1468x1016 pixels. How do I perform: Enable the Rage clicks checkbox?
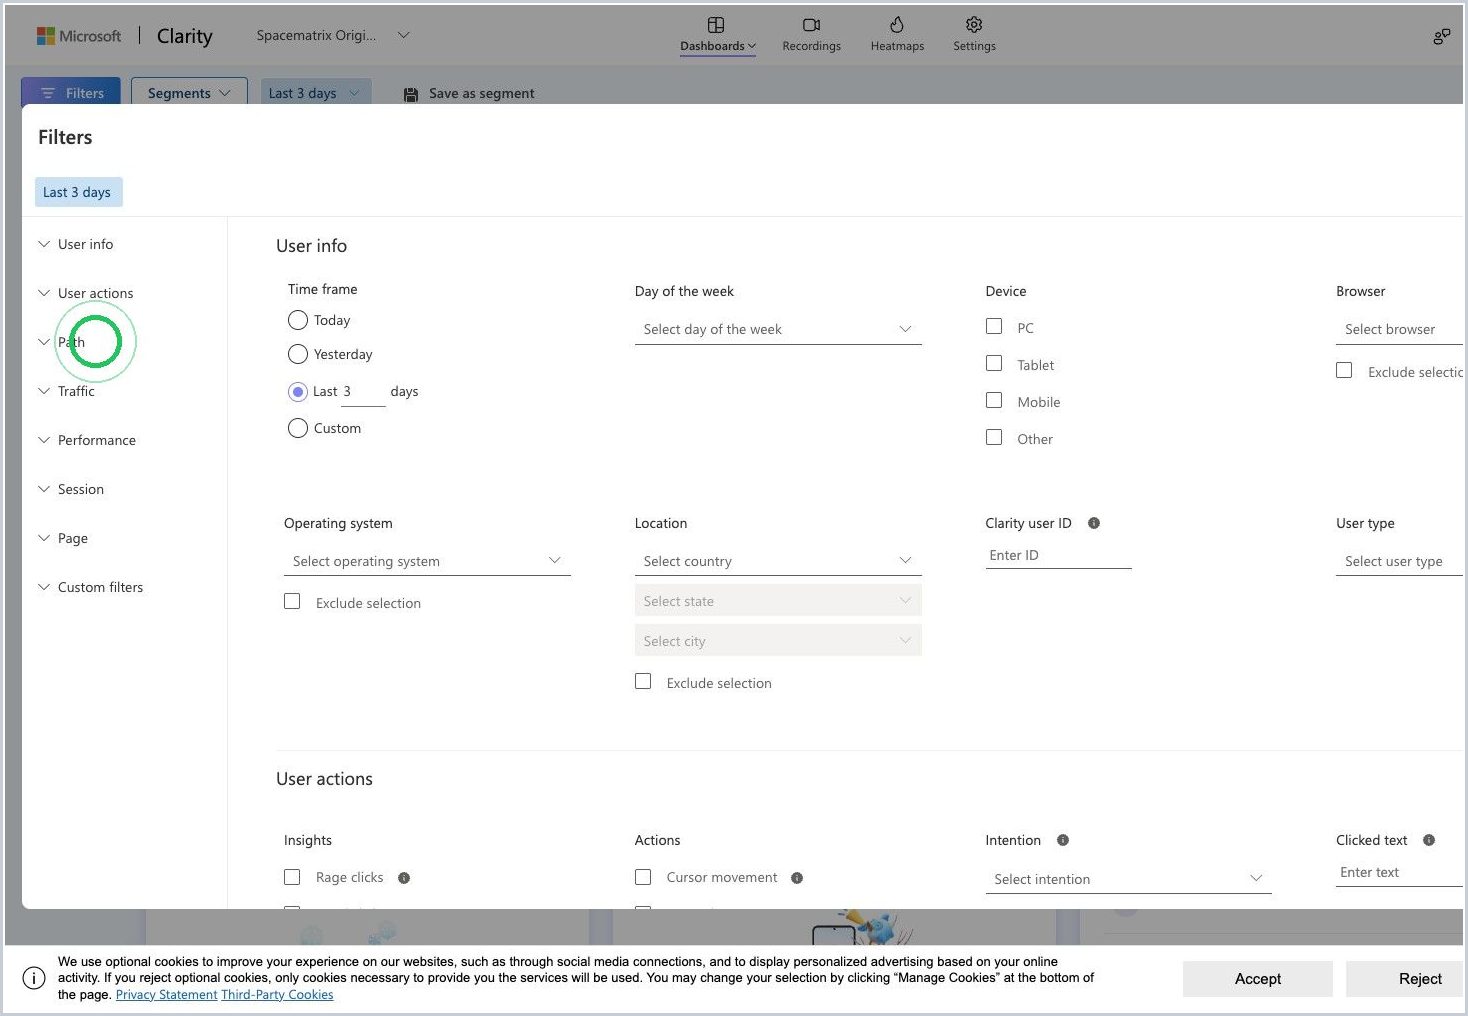tap(292, 877)
